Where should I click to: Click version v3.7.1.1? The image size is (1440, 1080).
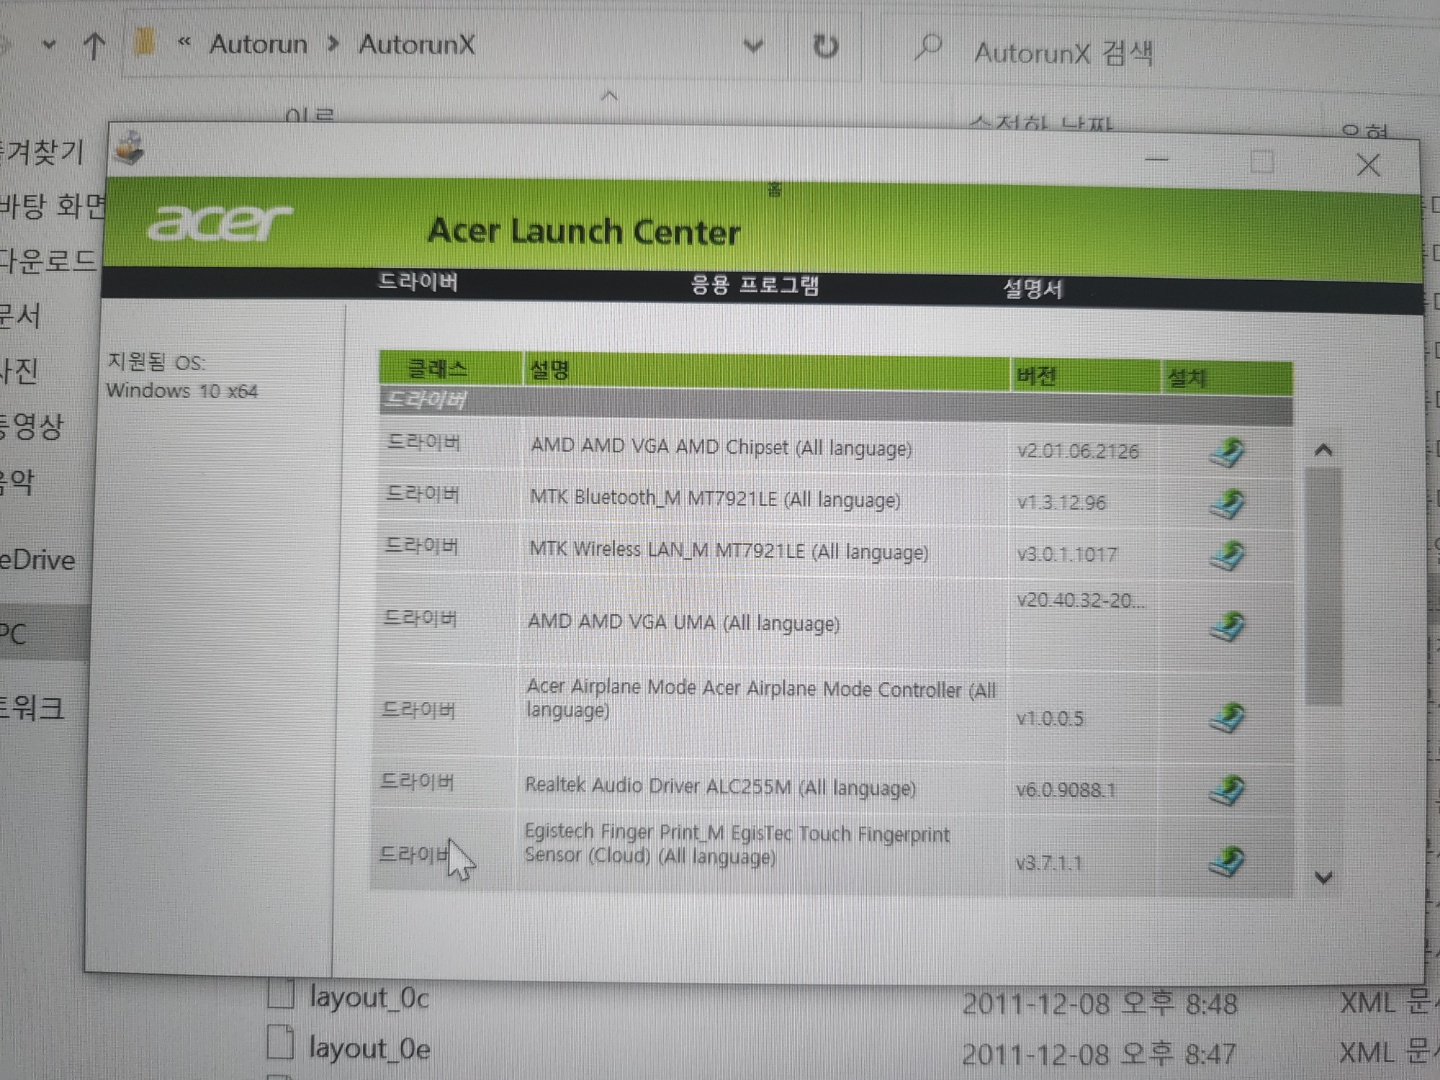(x=1049, y=863)
